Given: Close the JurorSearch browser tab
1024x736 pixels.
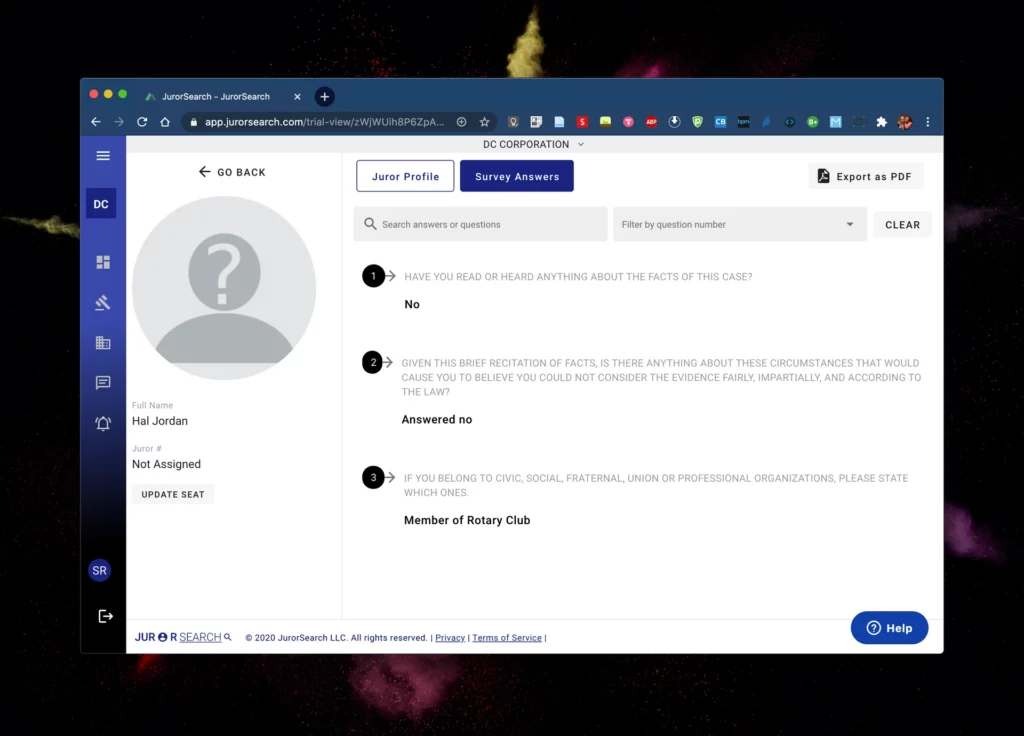Looking at the screenshot, I should click(x=297, y=97).
